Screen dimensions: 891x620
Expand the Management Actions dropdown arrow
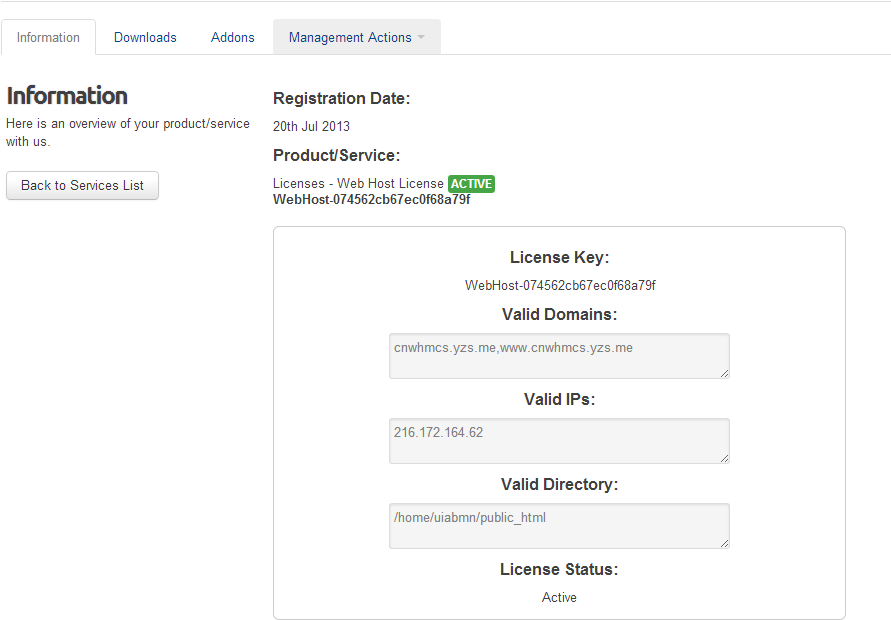[x=421, y=37]
